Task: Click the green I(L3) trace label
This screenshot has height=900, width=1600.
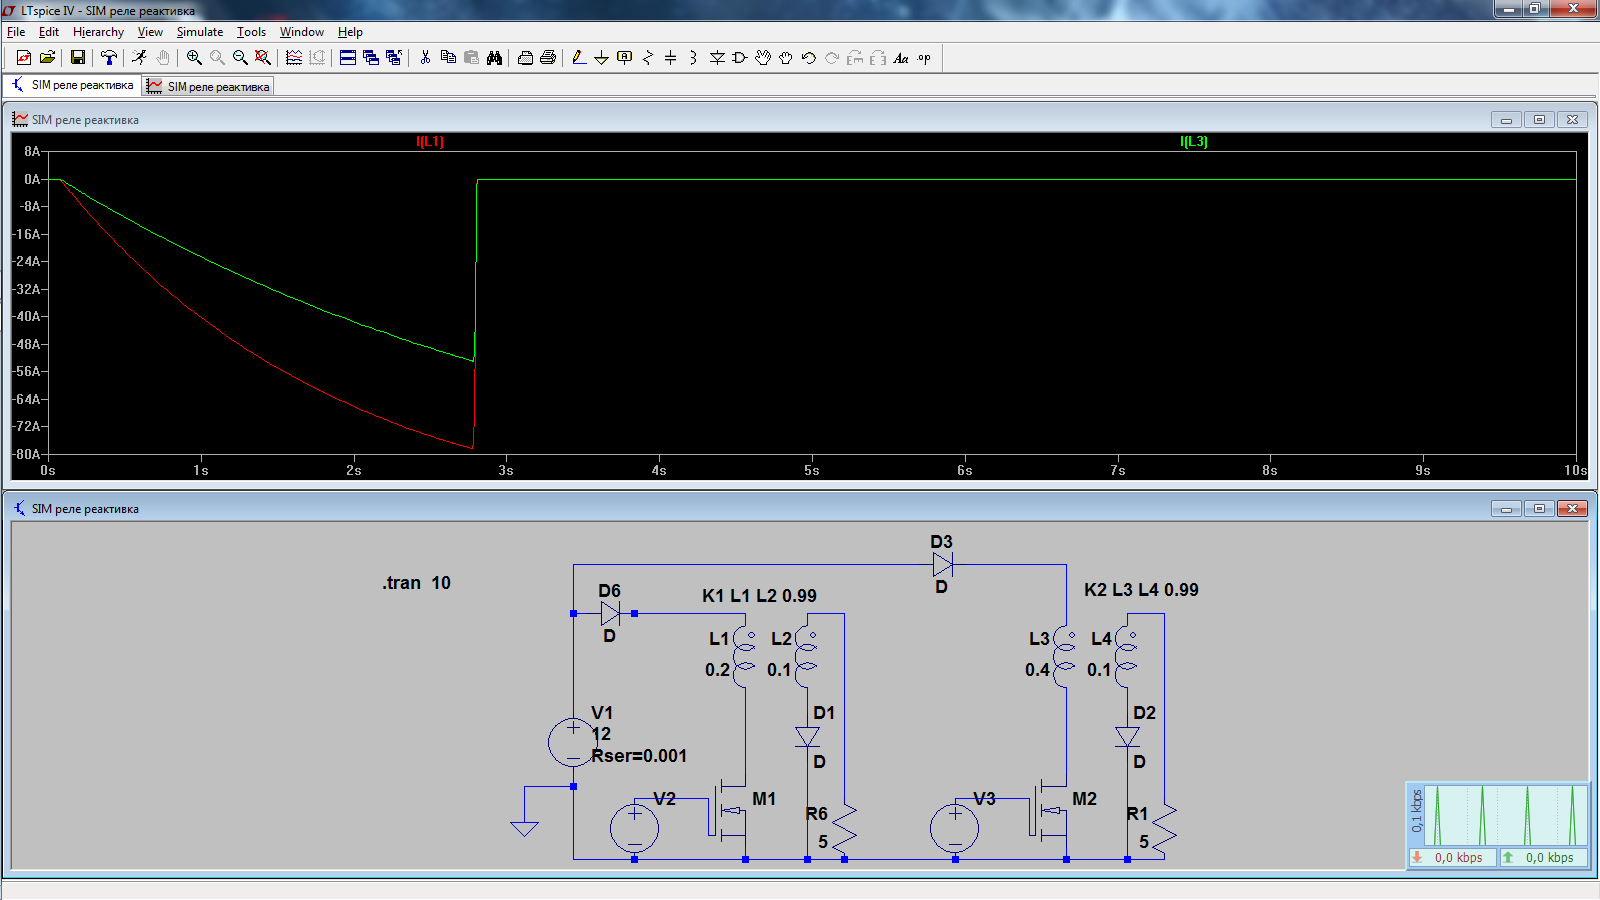Action: (1194, 142)
